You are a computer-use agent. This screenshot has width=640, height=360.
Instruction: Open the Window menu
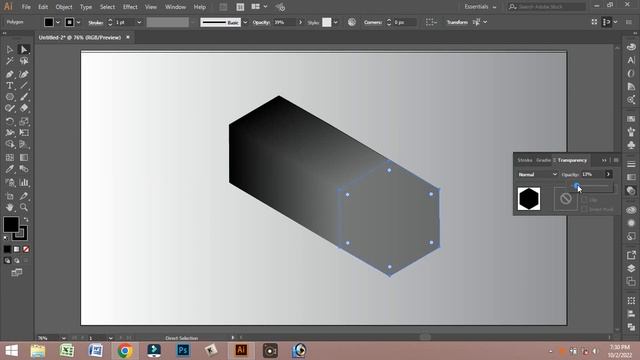point(176,7)
